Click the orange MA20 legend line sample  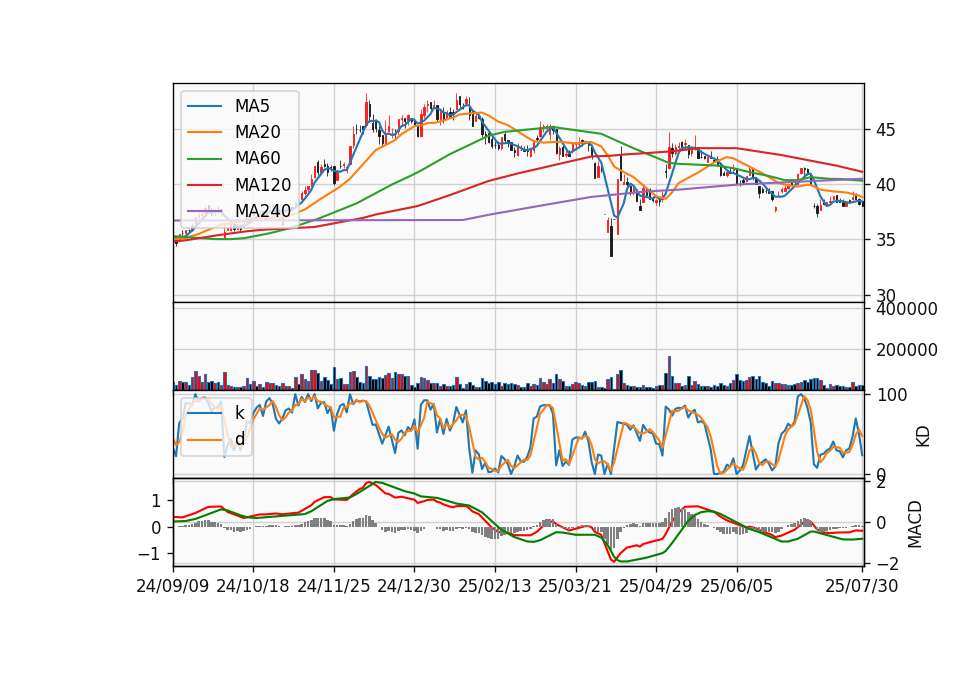click(204, 132)
